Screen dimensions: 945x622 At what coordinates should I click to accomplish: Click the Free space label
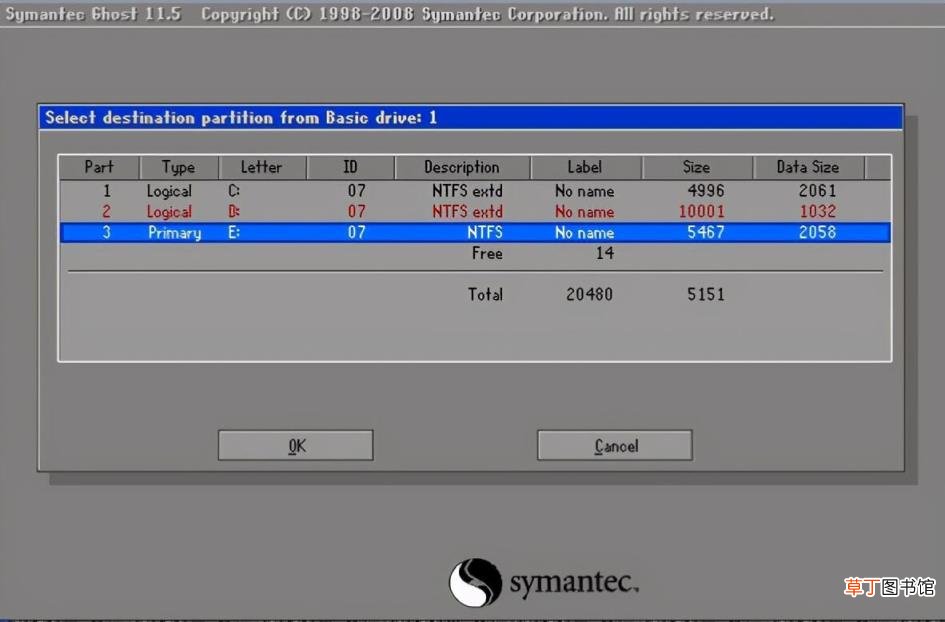pyautogui.click(x=487, y=253)
